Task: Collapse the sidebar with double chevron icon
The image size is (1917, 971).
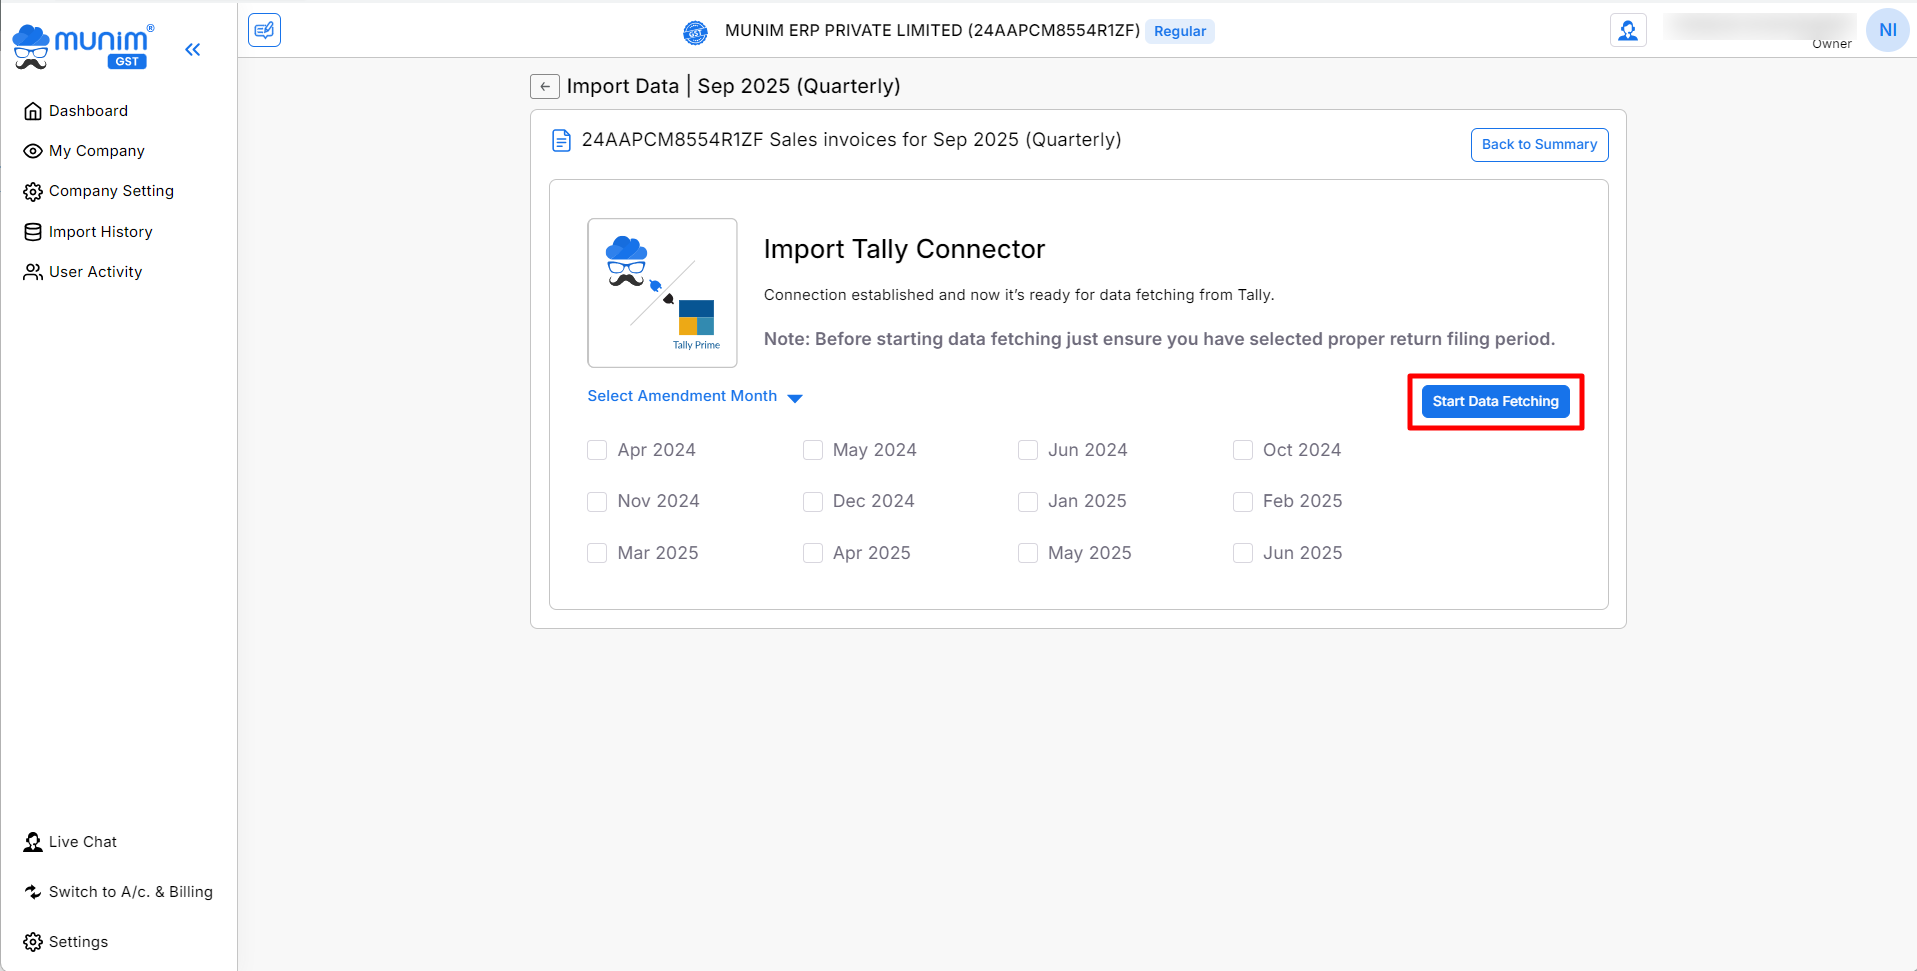Action: click(193, 49)
